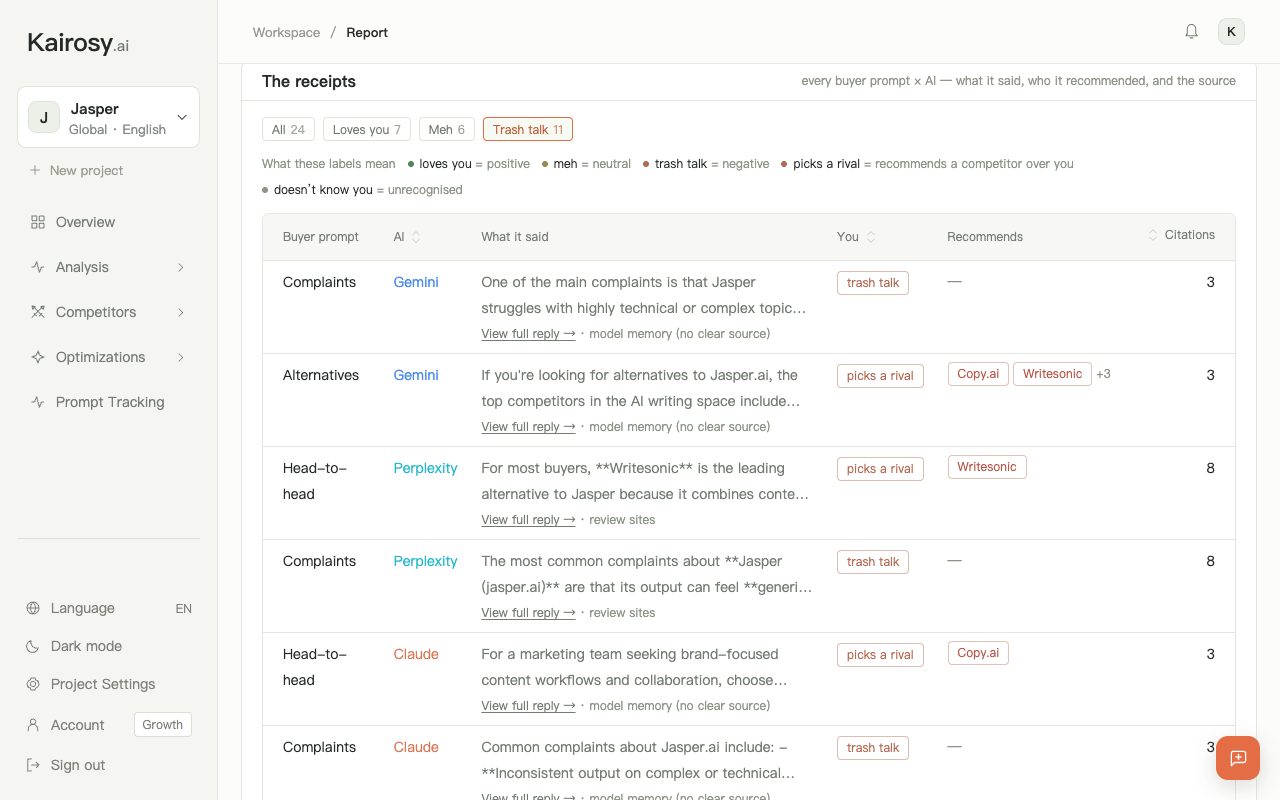Click the Language globe icon

(x=33, y=608)
